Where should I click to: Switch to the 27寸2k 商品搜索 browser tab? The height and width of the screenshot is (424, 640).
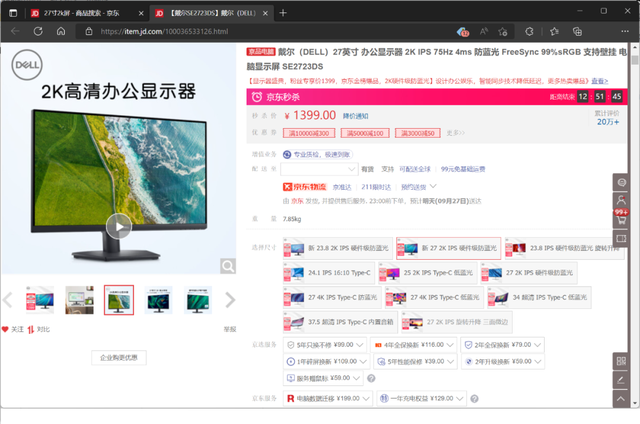87,13
